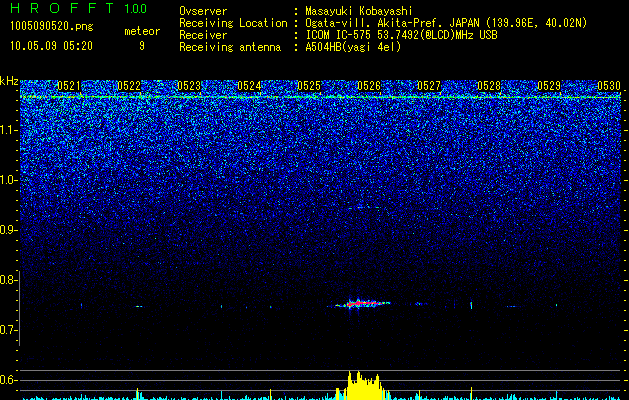The height and width of the screenshot is (400, 629).
Task: Click the Ogata-vill. Akita-Pref. JAPAN location text
Action: (x=446, y=23)
